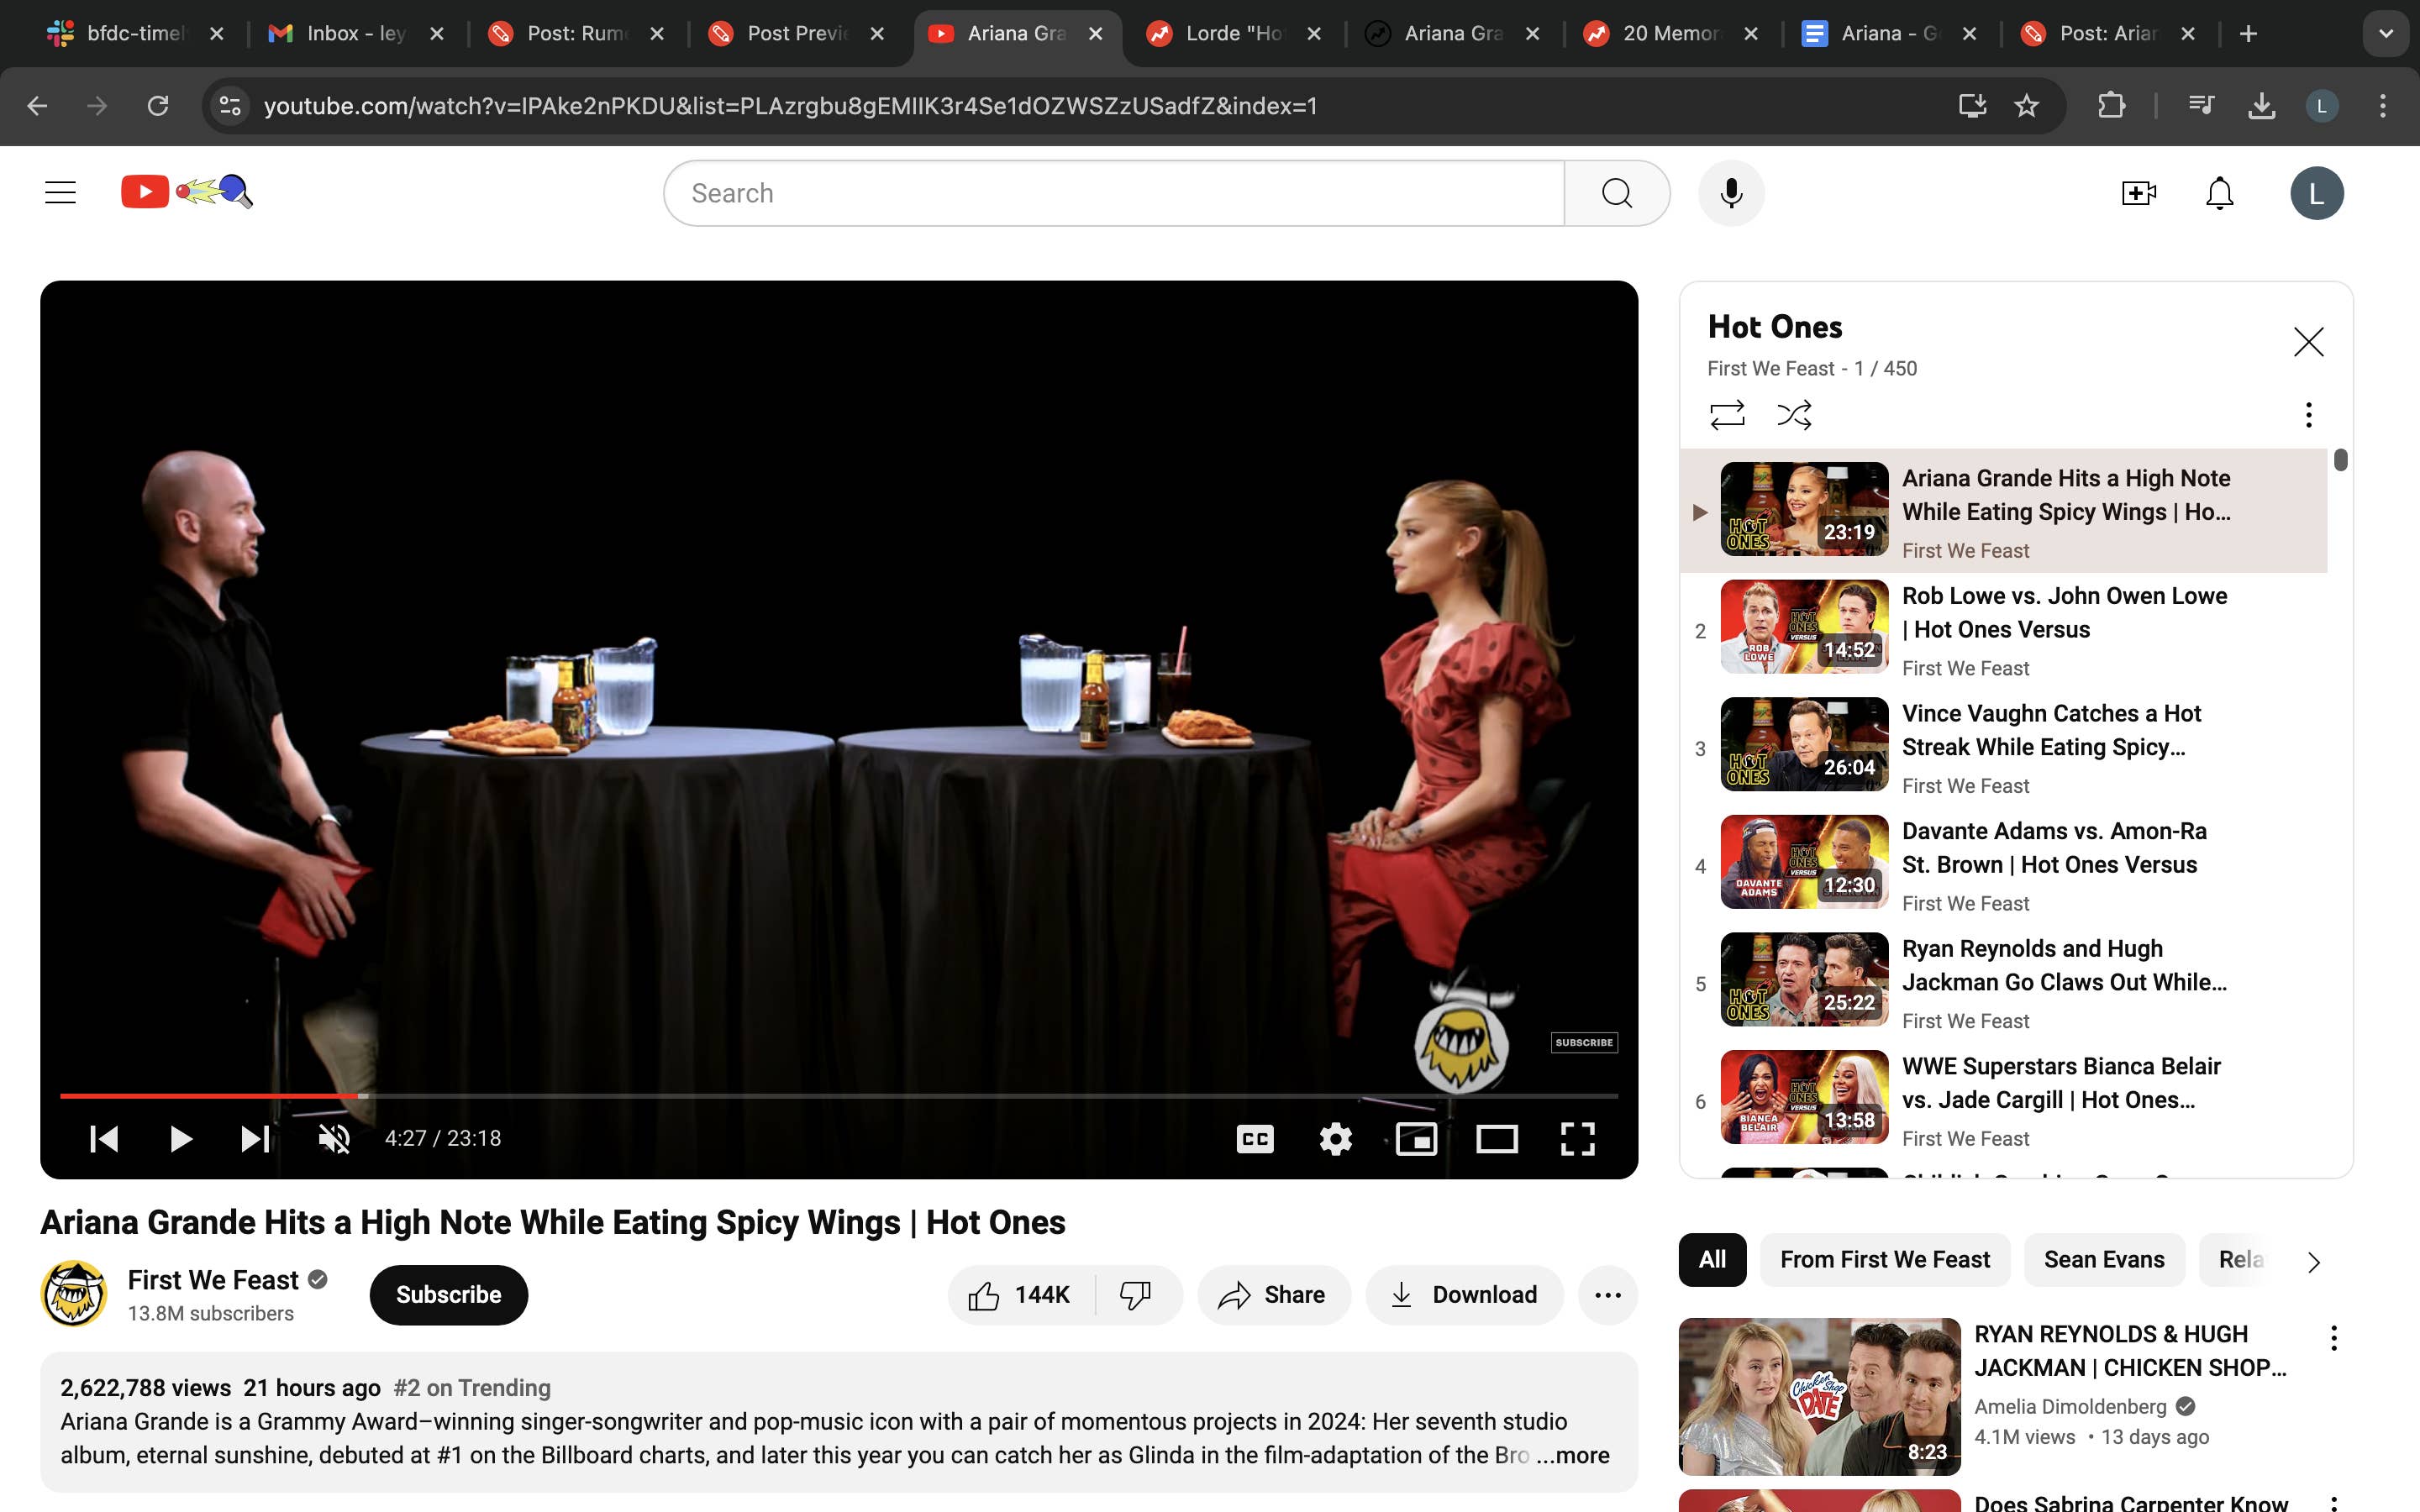Open the notifications bell
2420x1512 pixels.
pyautogui.click(x=2219, y=193)
